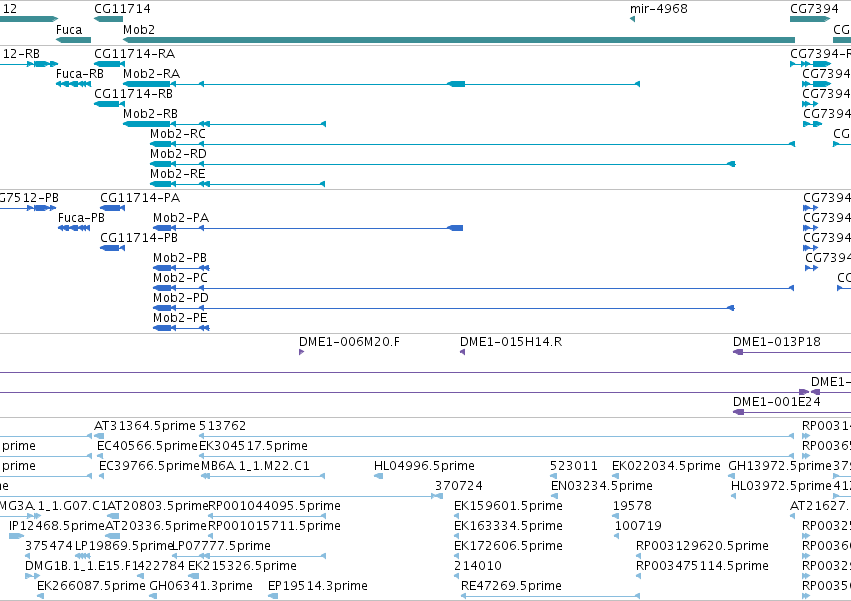Click EST GH06341.3prime
The height and width of the screenshot is (601, 851).
[153, 596]
